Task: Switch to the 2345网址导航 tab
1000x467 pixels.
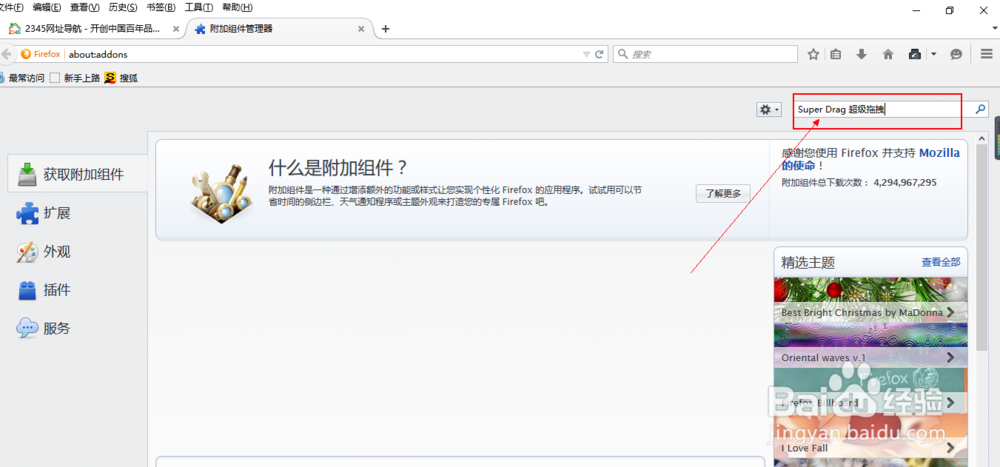Action: point(92,29)
